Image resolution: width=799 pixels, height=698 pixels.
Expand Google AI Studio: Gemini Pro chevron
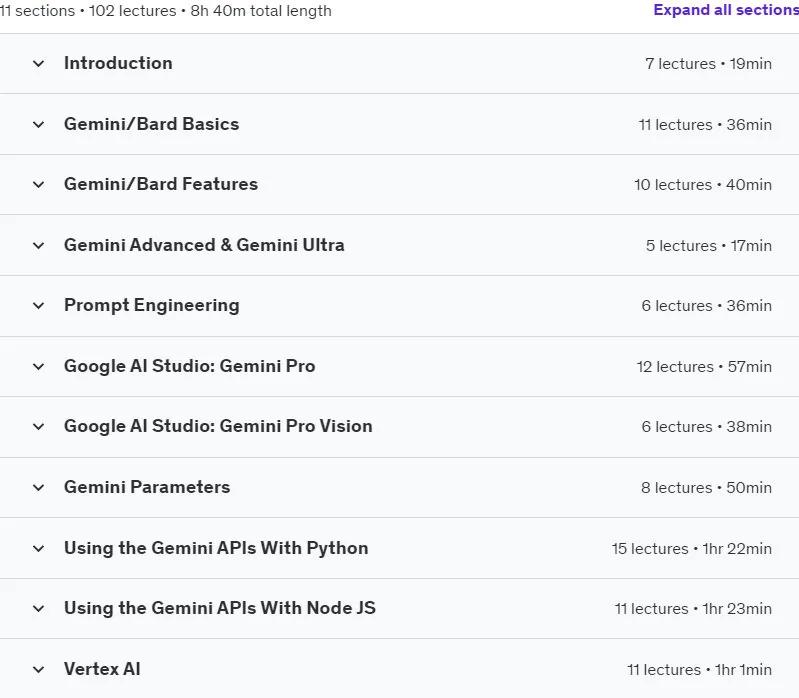[38, 366]
